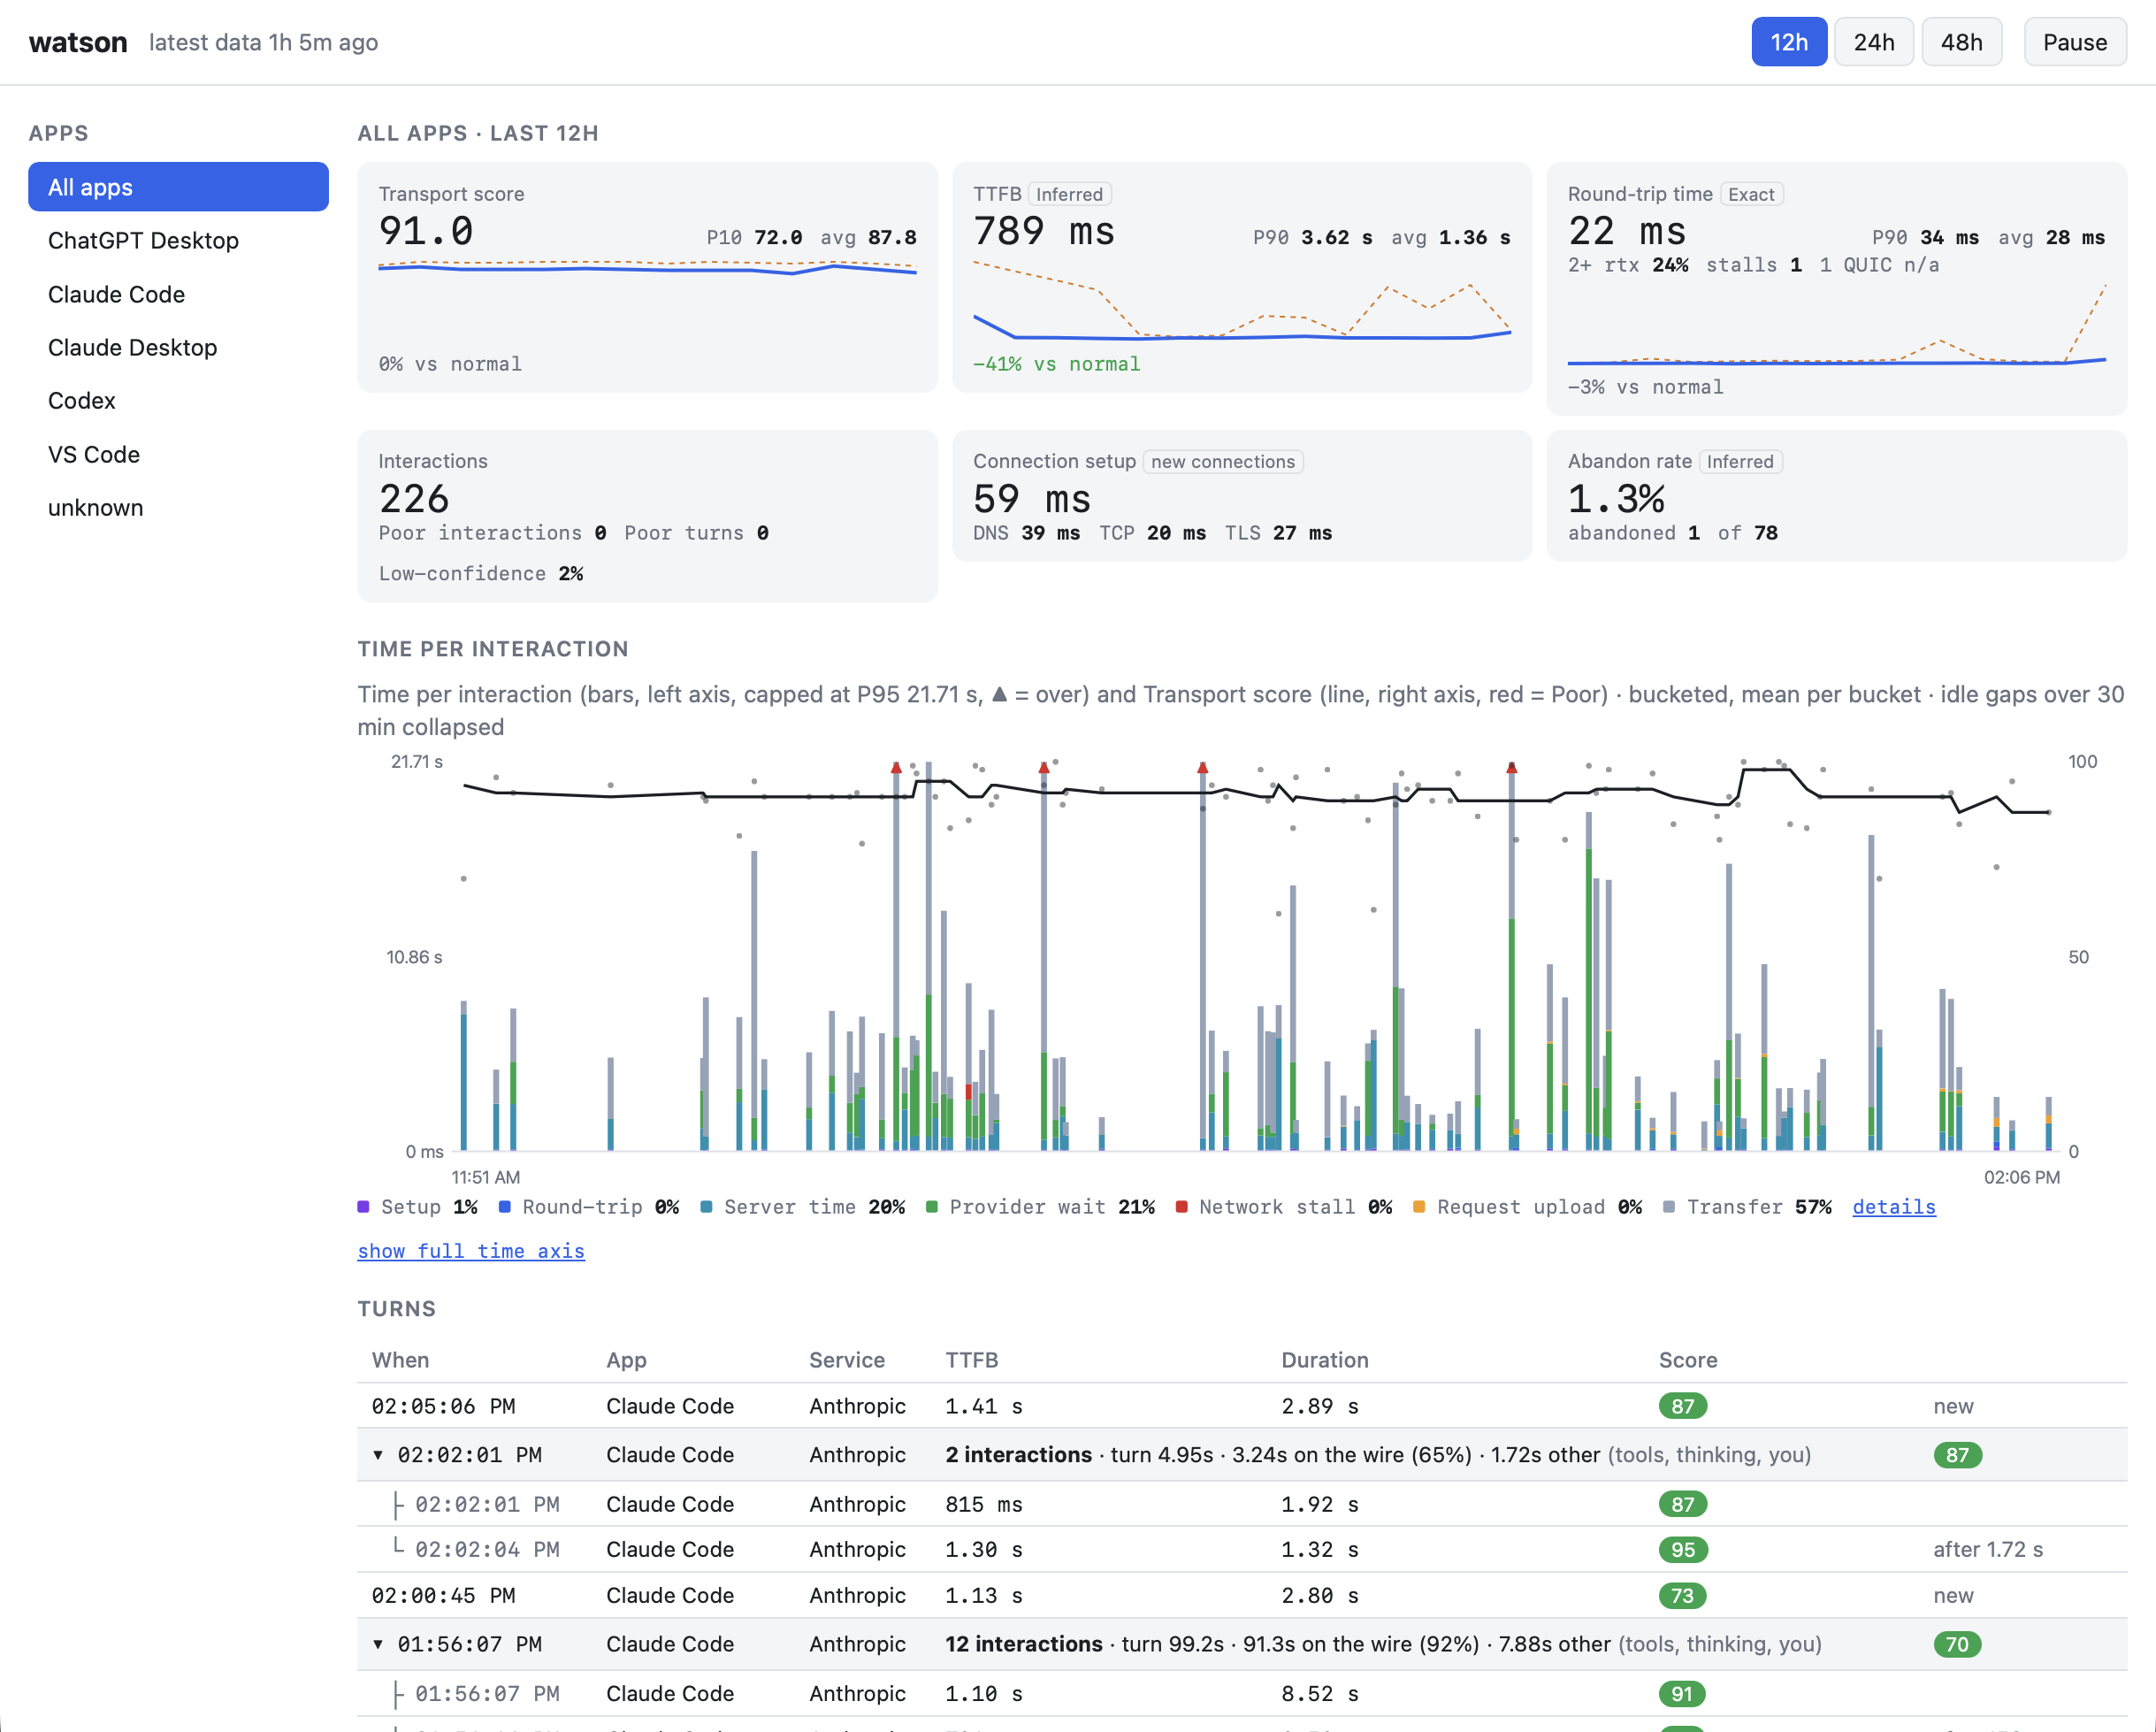Select the 02:05:06 PM turn row
Screen dimensions: 2156x1732
1241,1405
